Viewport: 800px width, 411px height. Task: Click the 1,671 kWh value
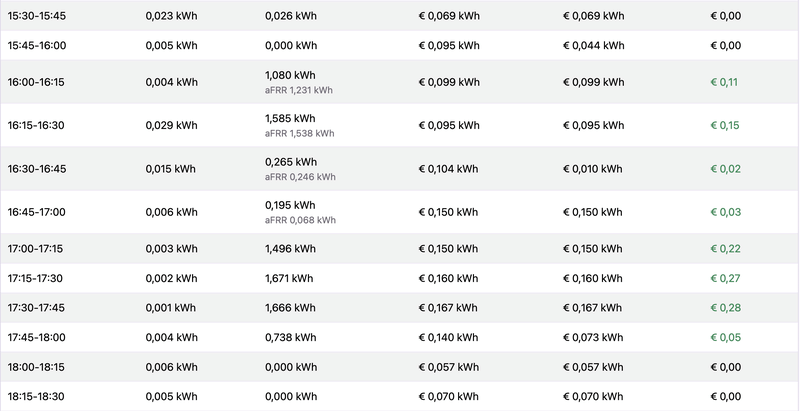[289, 278]
